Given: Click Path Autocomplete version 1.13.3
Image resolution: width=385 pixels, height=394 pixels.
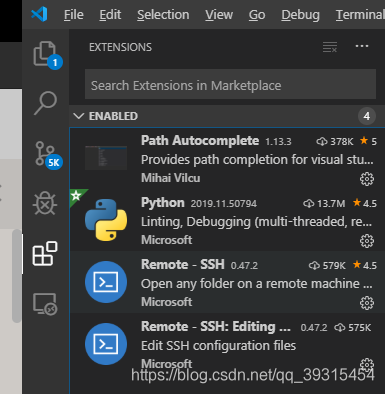Looking at the screenshot, I should pos(278,142).
